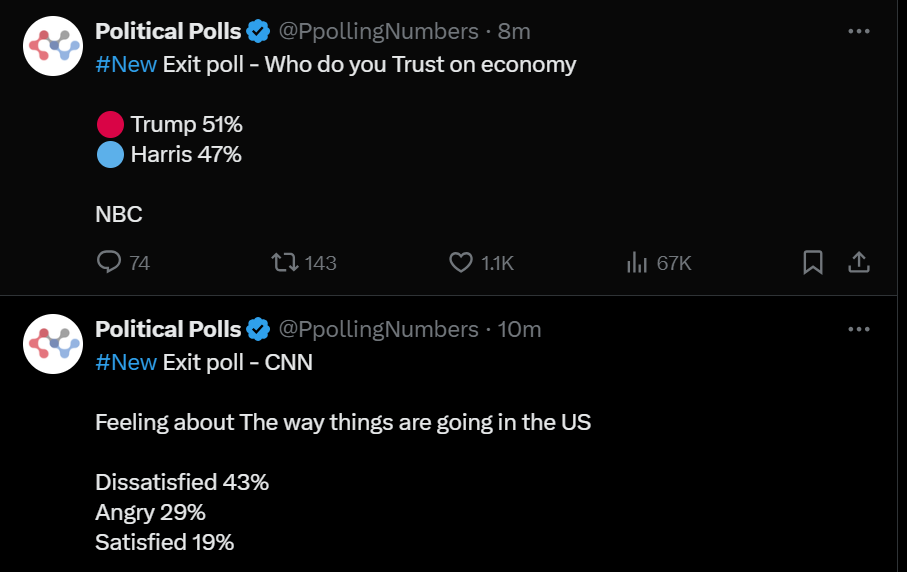The height and width of the screenshot is (572, 907).
Task: Open the 10m timestamp link
Action: (x=519, y=329)
